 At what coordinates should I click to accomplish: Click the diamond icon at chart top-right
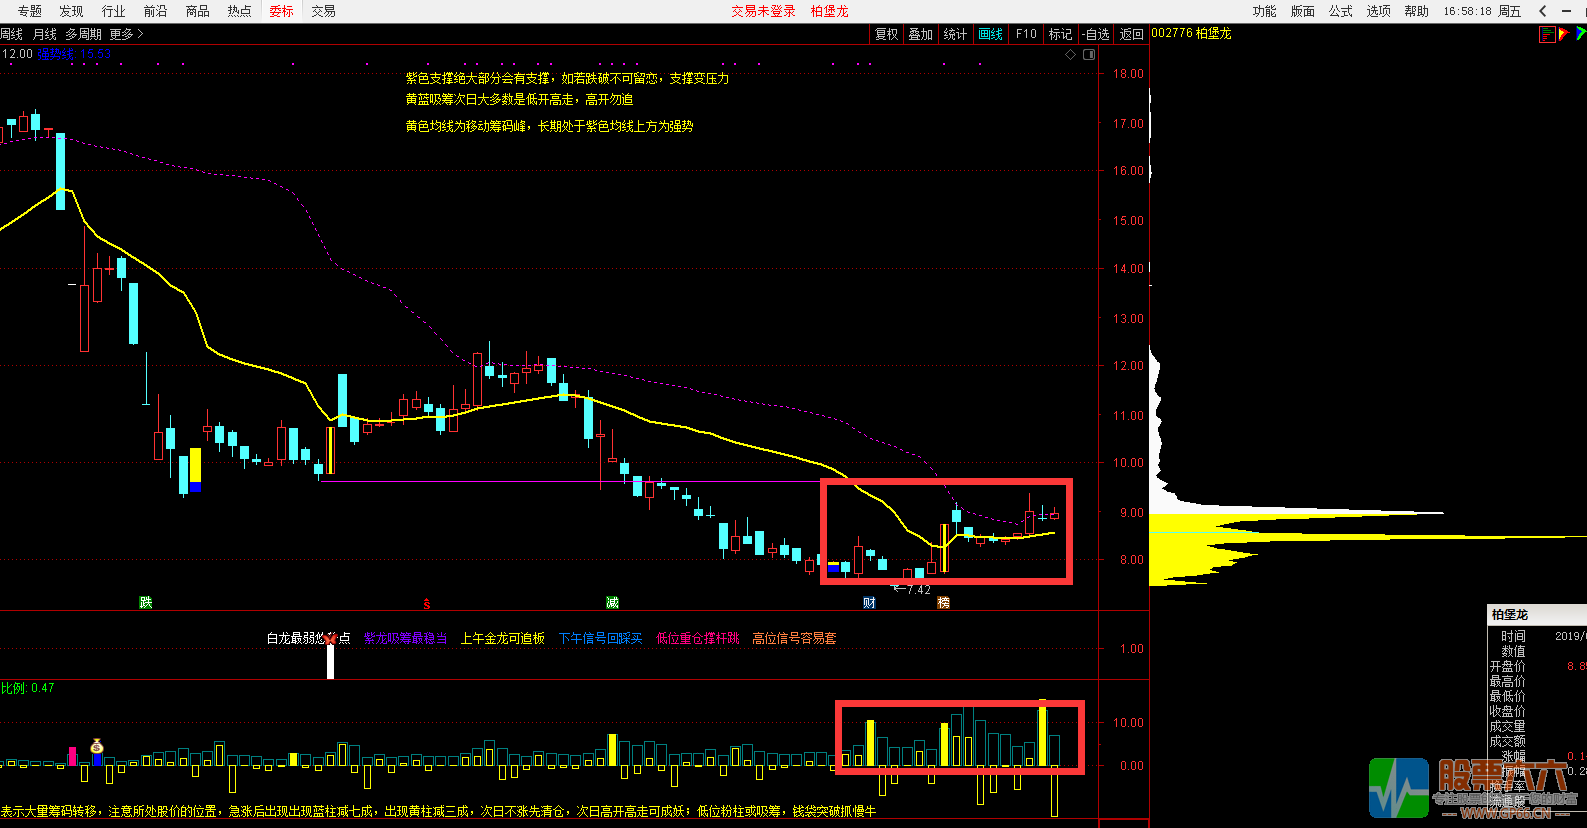(1071, 55)
